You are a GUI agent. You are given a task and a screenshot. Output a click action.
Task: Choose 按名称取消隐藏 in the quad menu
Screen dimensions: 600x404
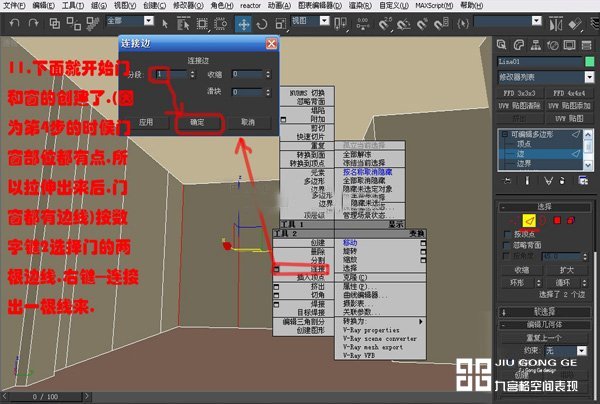(x=367, y=172)
